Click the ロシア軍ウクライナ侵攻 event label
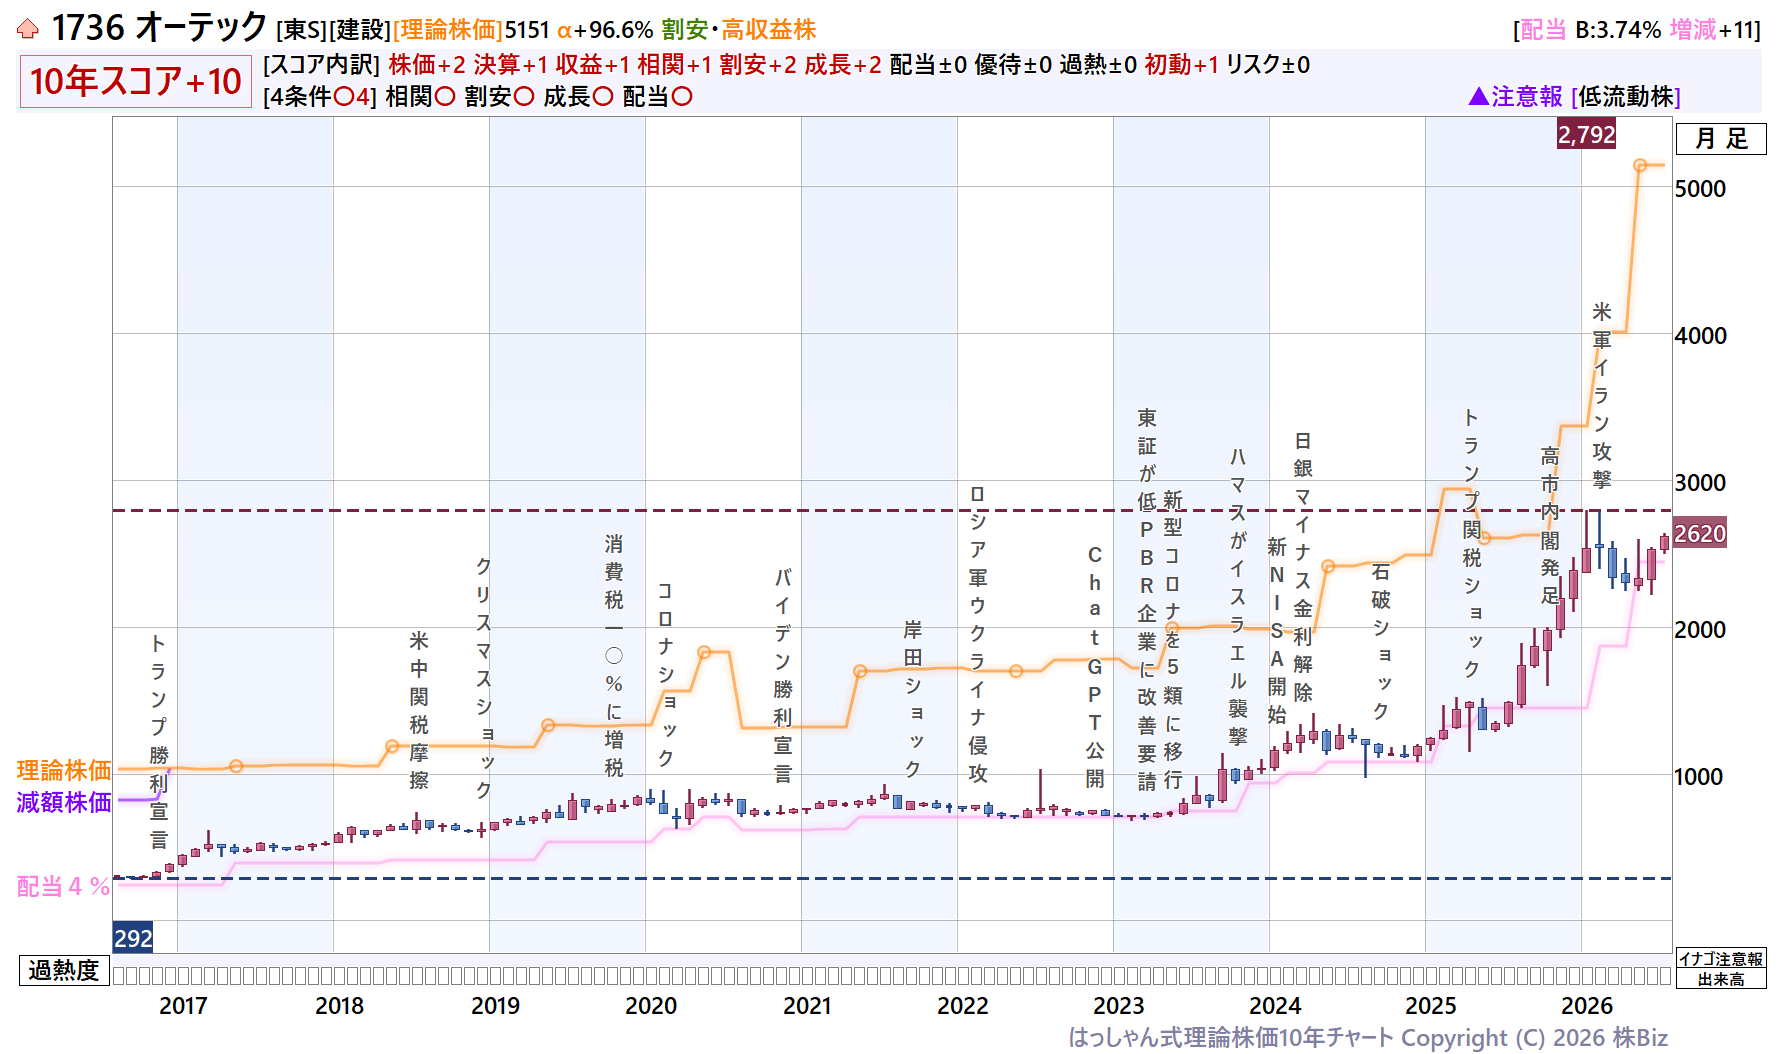Viewport: 1780px width, 1054px height. [978, 634]
